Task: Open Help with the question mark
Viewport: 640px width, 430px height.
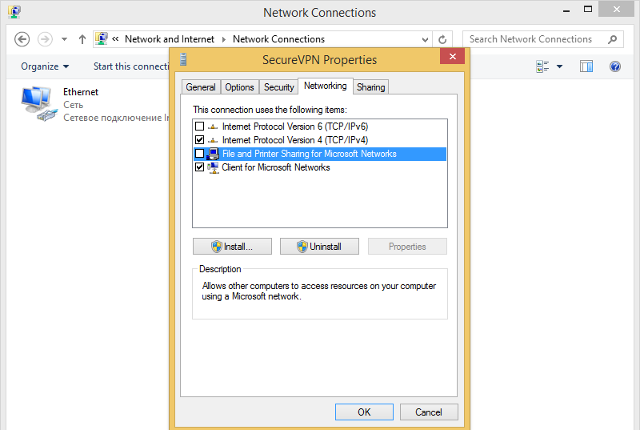Action: point(615,66)
